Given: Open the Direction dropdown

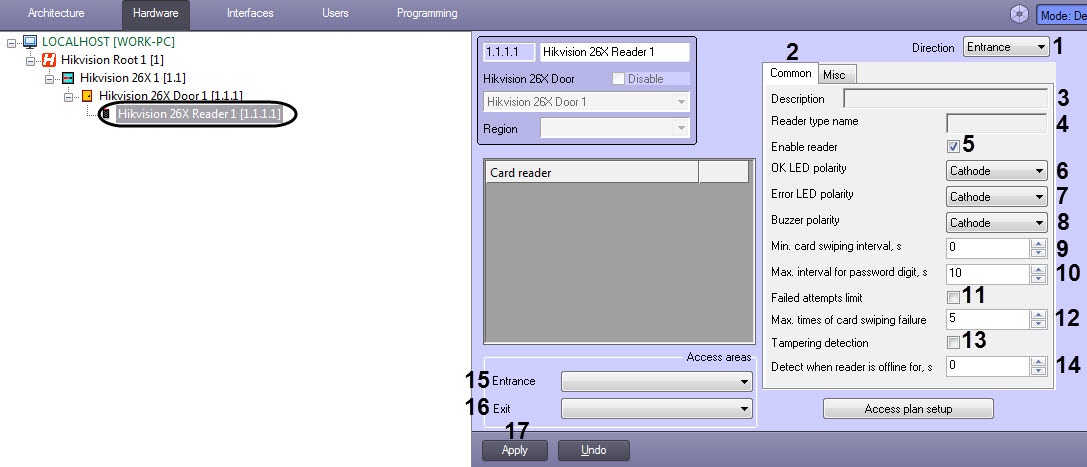Looking at the screenshot, I should [x=1006, y=47].
